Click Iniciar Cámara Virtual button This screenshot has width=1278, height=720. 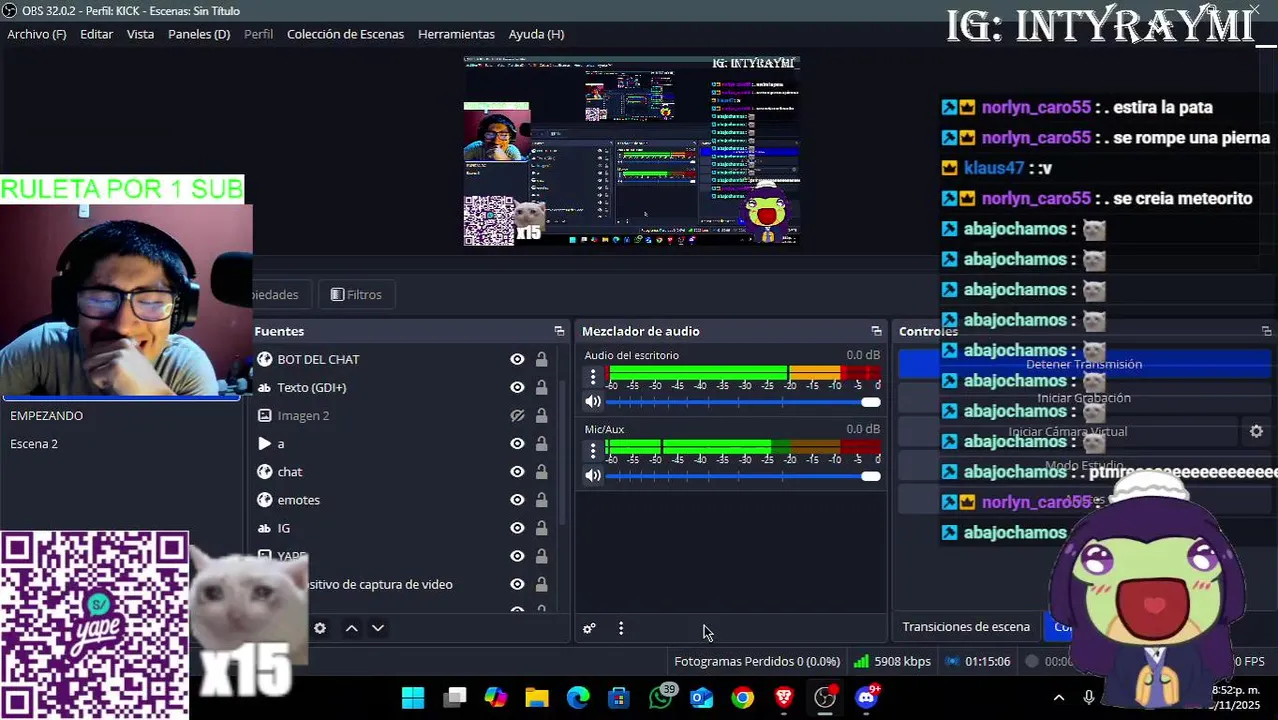[1067, 432]
